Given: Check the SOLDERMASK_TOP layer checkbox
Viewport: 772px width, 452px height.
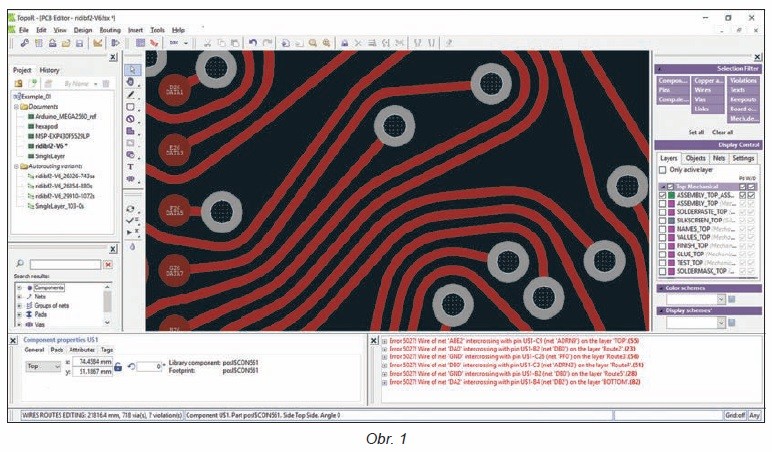Looking at the screenshot, I should point(663,271).
